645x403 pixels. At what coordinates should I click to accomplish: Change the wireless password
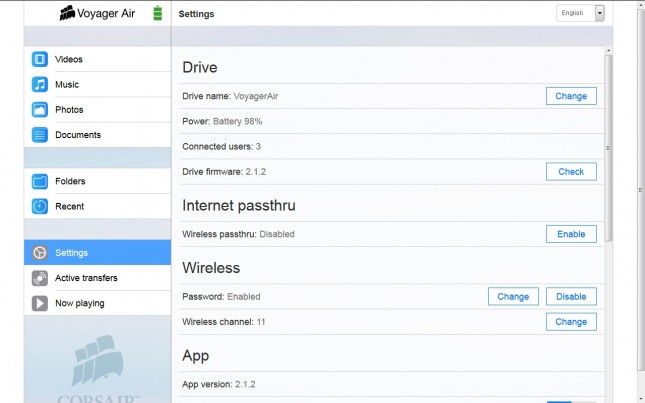pyautogui.click(x=513, y=296)
